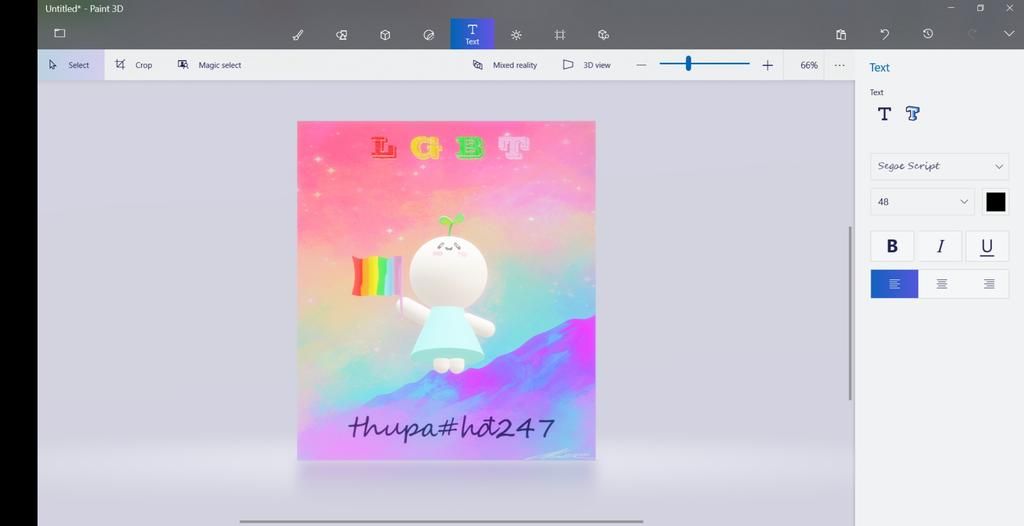Open the expand menu folder icon
1024x526 pixels.
point(59,33)
